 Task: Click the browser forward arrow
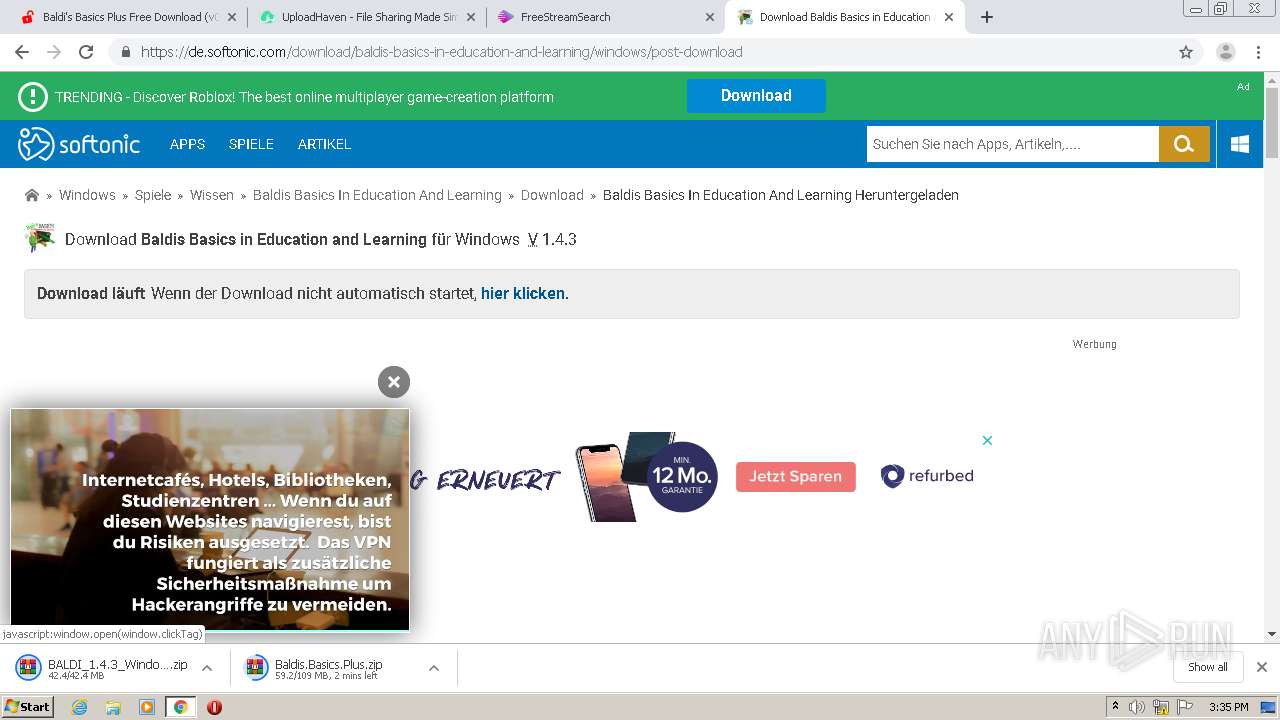coord(54,52)
